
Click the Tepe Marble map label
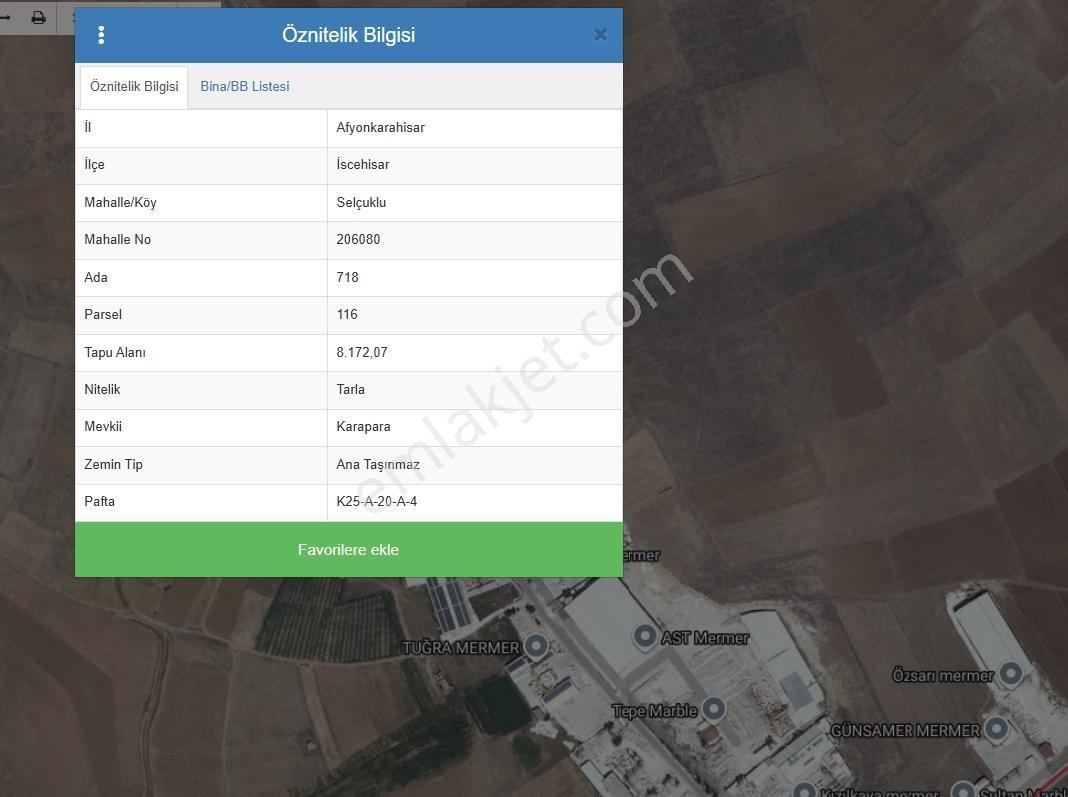click(x=655, y=711)
